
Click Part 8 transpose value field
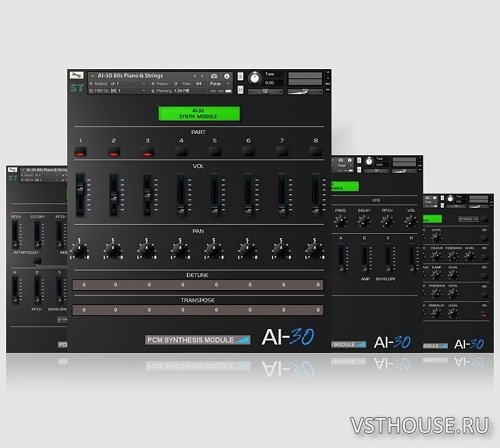pos(318,310)
